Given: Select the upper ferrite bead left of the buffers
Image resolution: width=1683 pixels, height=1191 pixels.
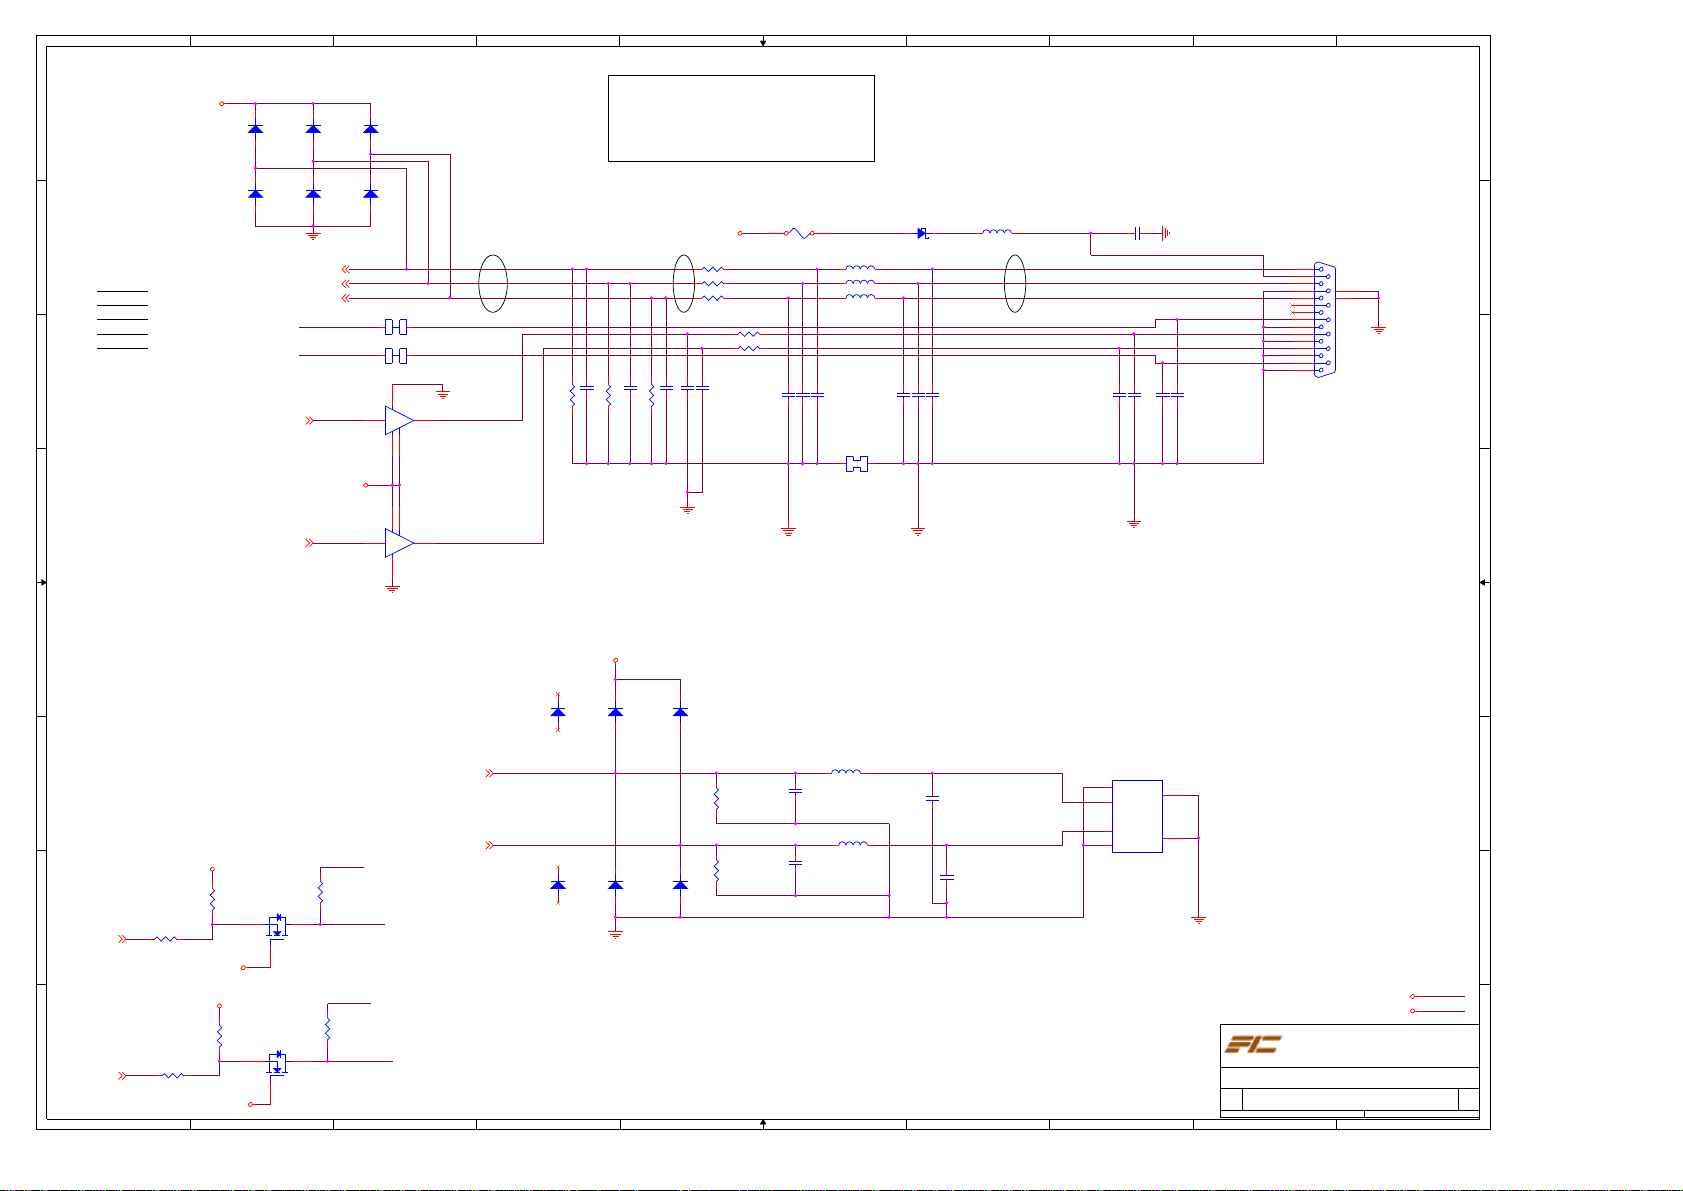Looking at the screenshot, I should click(x=396, y=327).
